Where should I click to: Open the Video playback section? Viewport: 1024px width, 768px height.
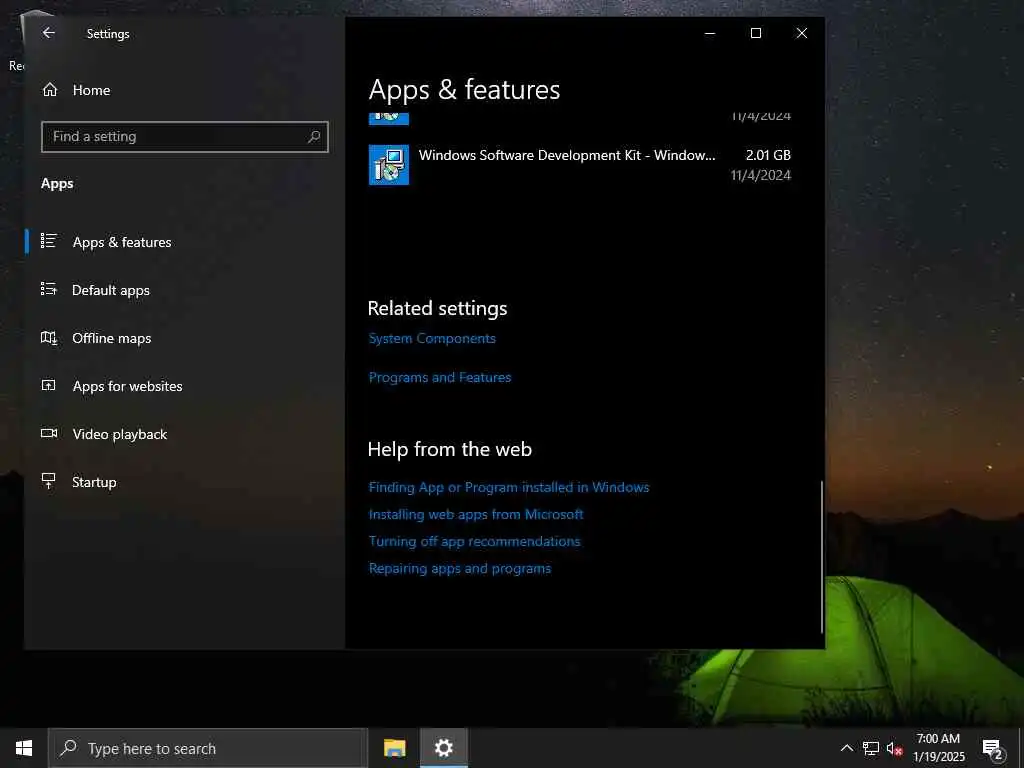click(184, 434)
